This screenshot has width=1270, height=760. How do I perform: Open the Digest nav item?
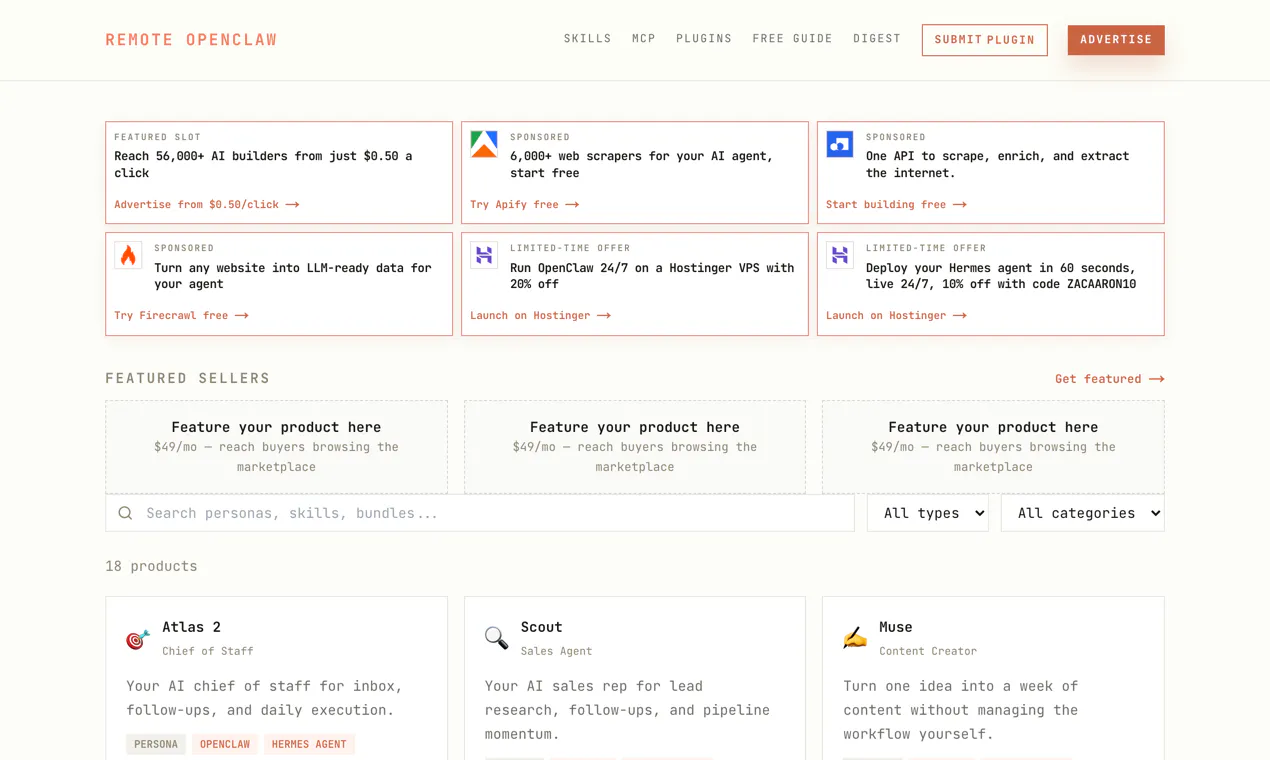click(x=877, y=39)
